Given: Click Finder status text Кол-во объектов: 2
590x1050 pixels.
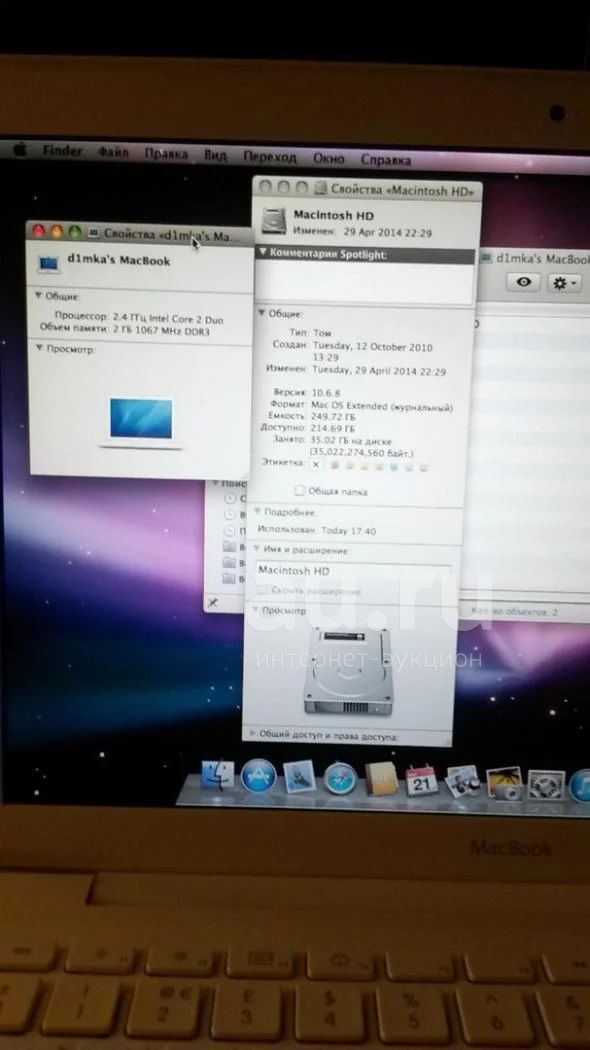Looking at the screenshot, I should [x=515, y=611].
